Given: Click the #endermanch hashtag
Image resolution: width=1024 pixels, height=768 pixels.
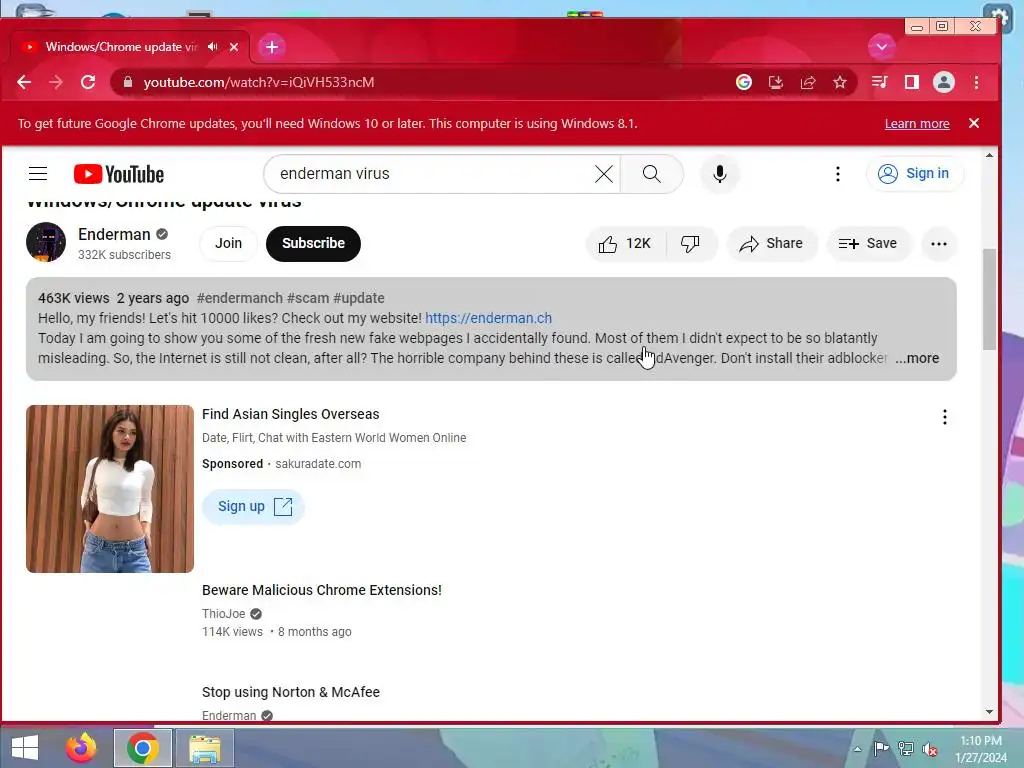Looking at the screenshot, I should coord(240,298).
